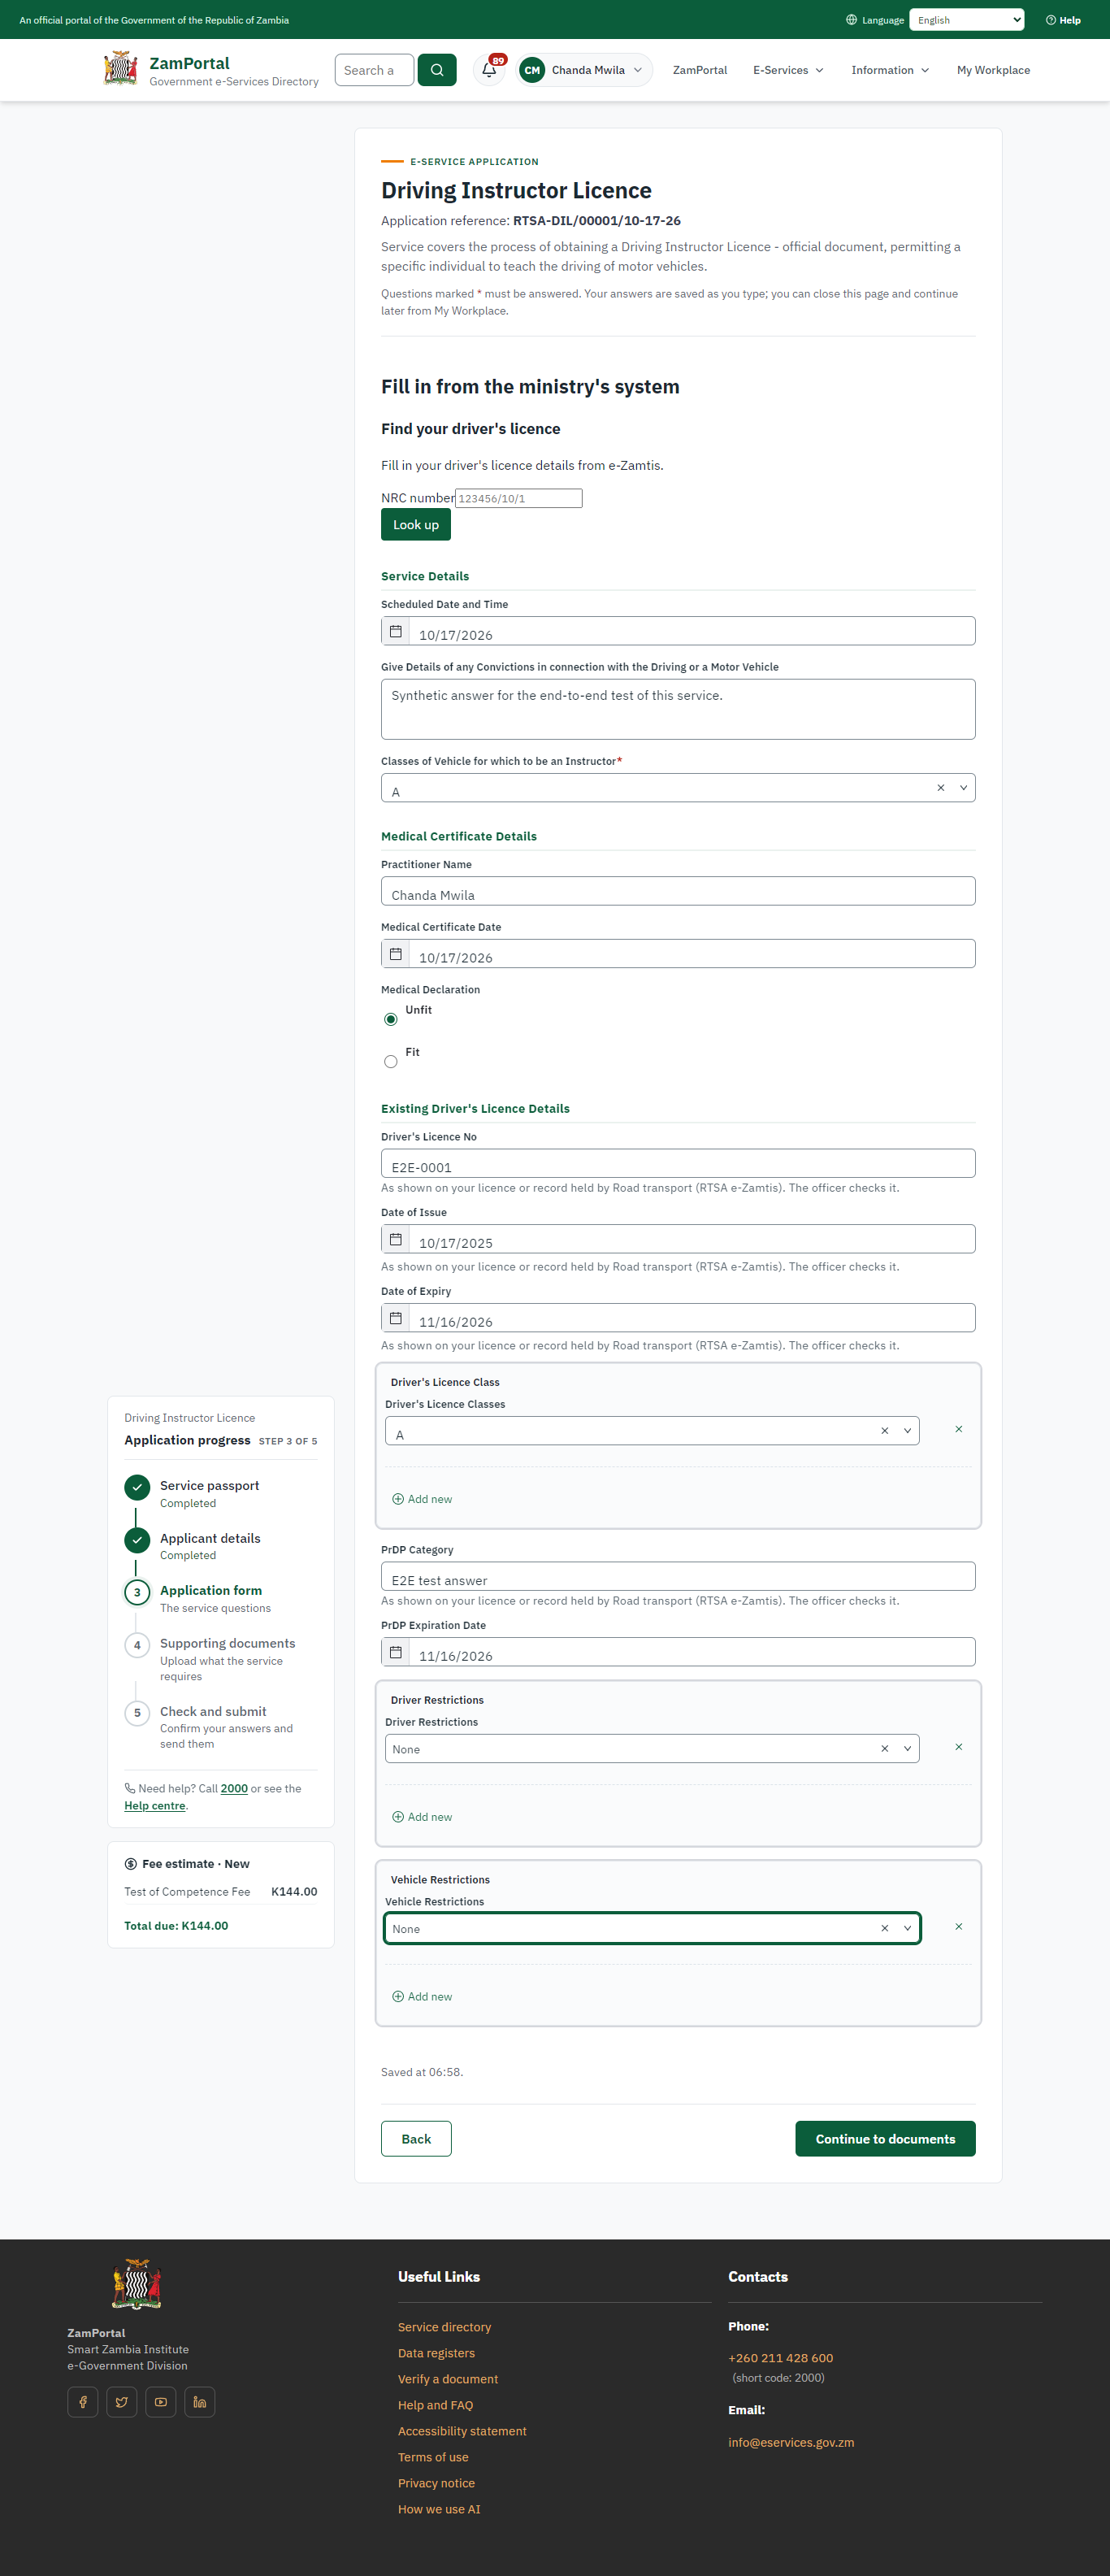This screenshot has width=1110, height=2576.
Task: Add new Vehicle Restrictions entry
Action: tap(422, 1996)
